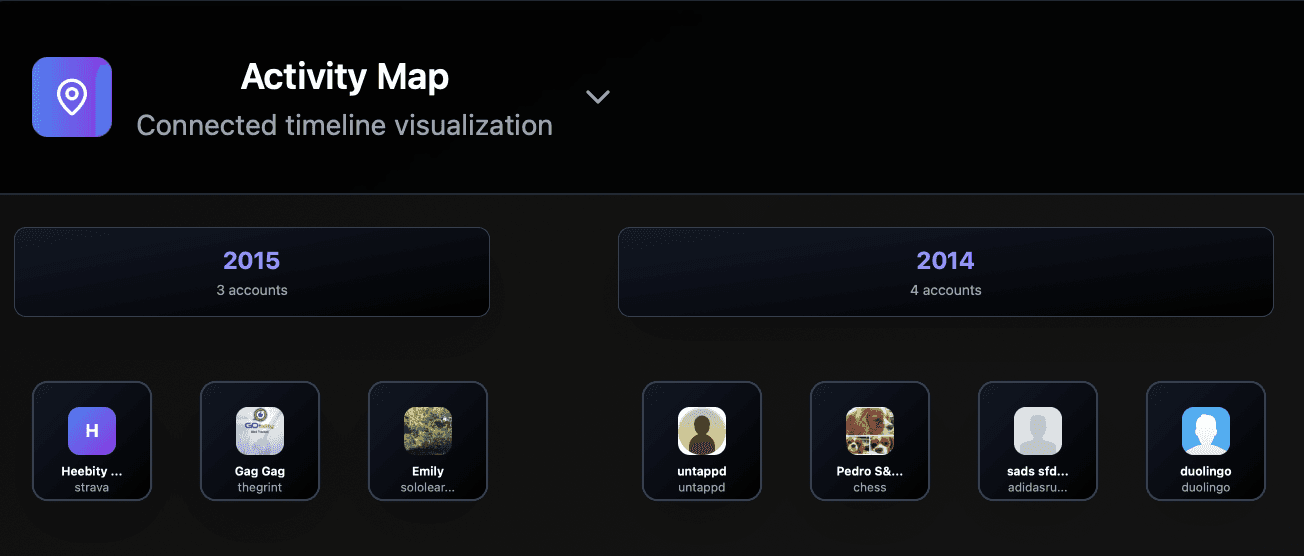Open the Gag Gag thegrint account card
The height and width of the screenshot is (556, 1304).
click(x=260, y=440)
